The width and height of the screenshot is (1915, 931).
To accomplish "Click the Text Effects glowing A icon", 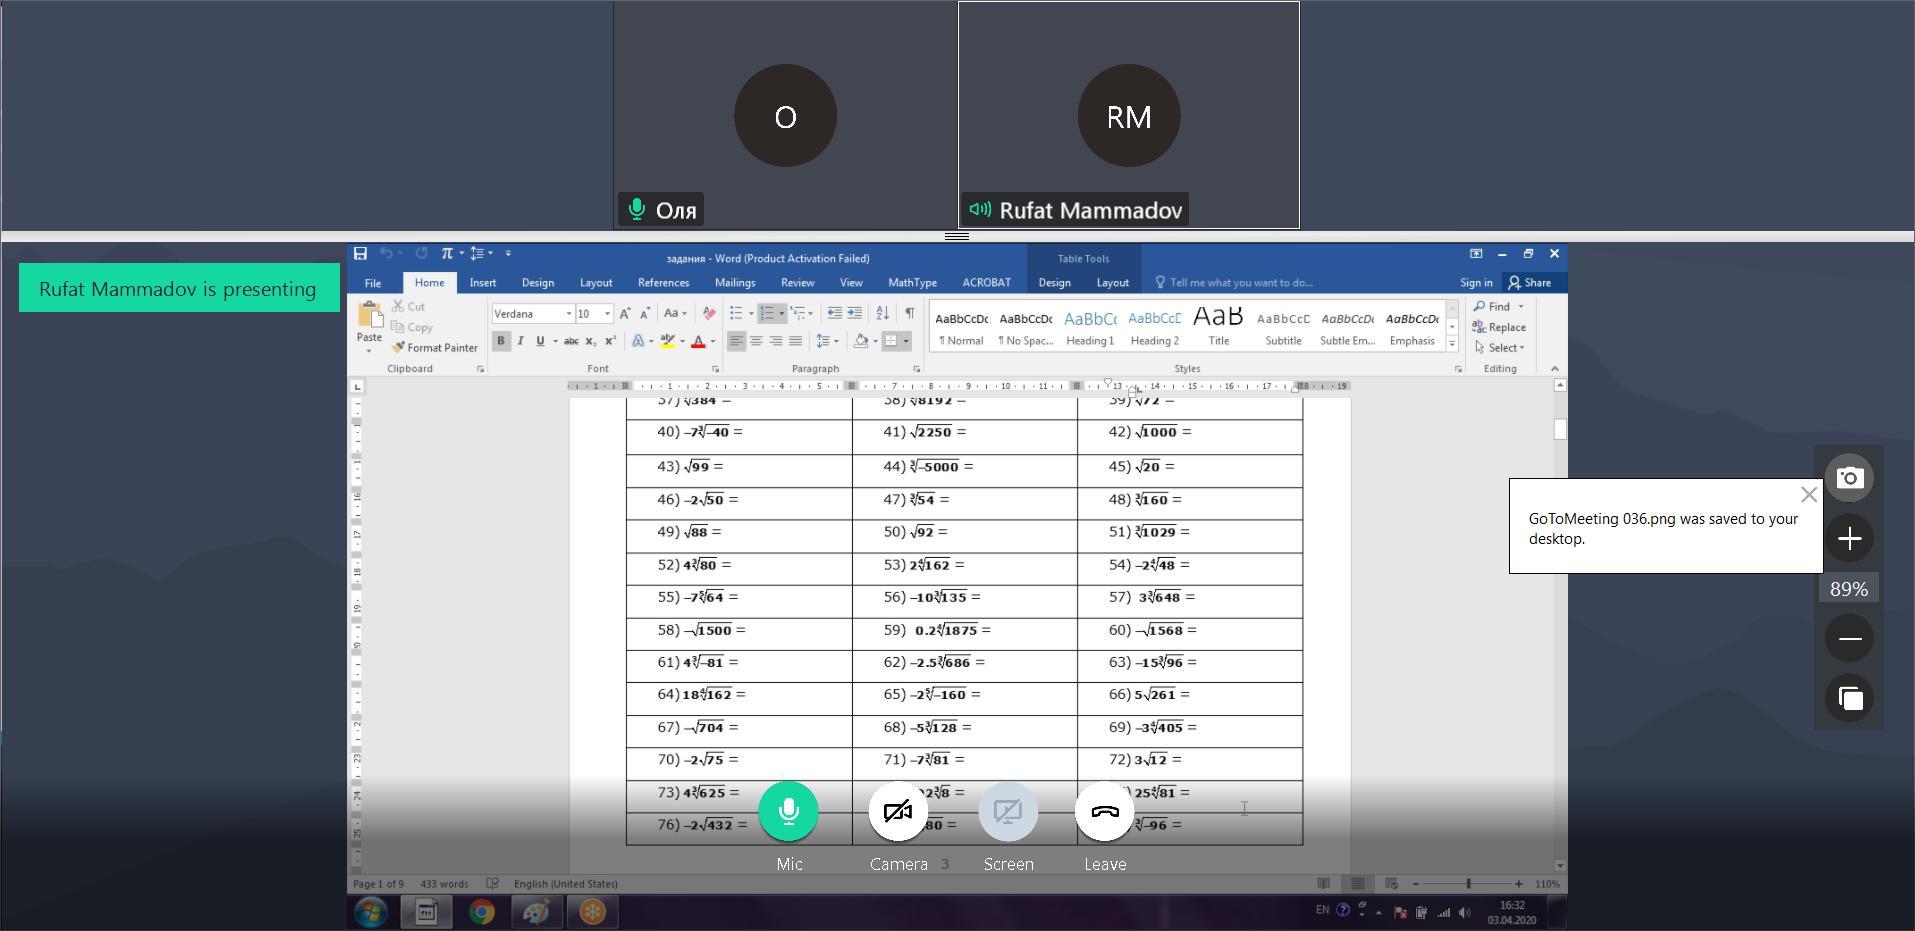I will tap(638, 341).
